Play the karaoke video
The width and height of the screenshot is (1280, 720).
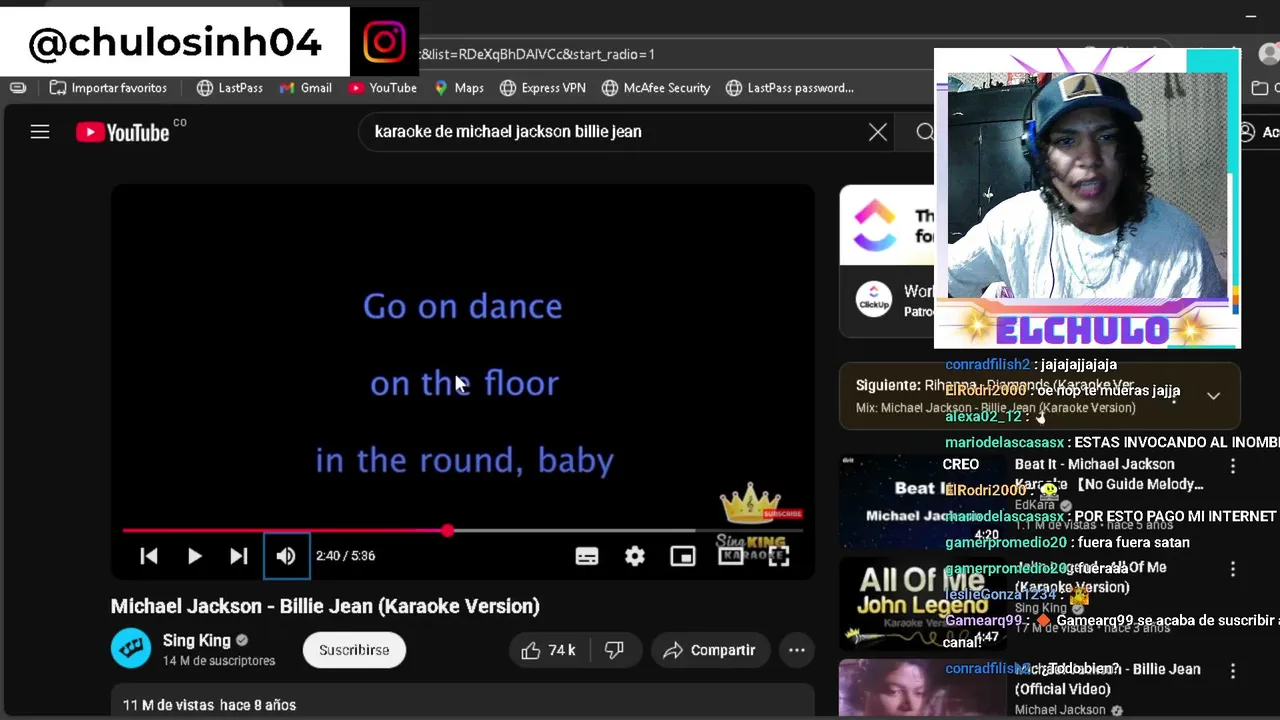coord(194,556)
